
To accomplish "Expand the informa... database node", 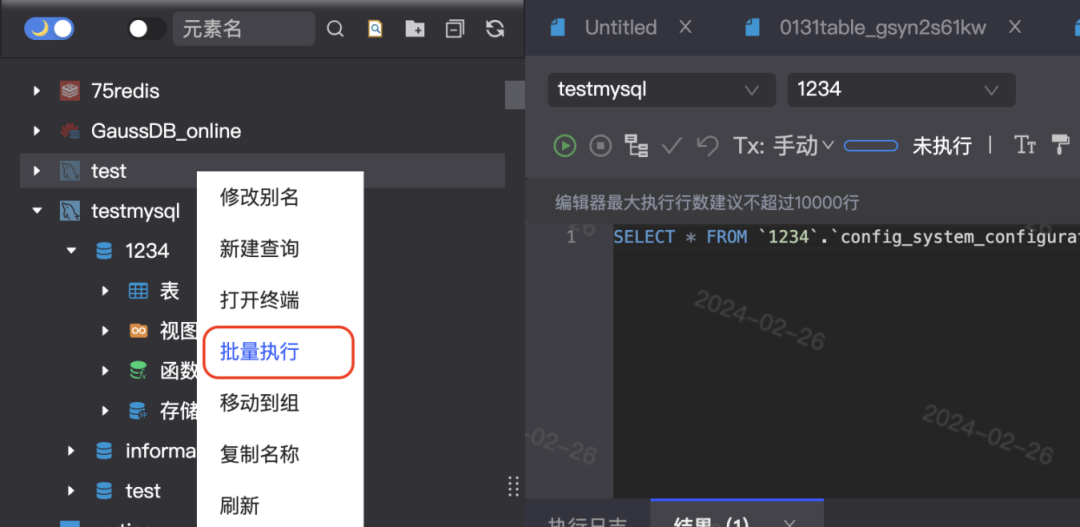I will [x=71, y=451].
